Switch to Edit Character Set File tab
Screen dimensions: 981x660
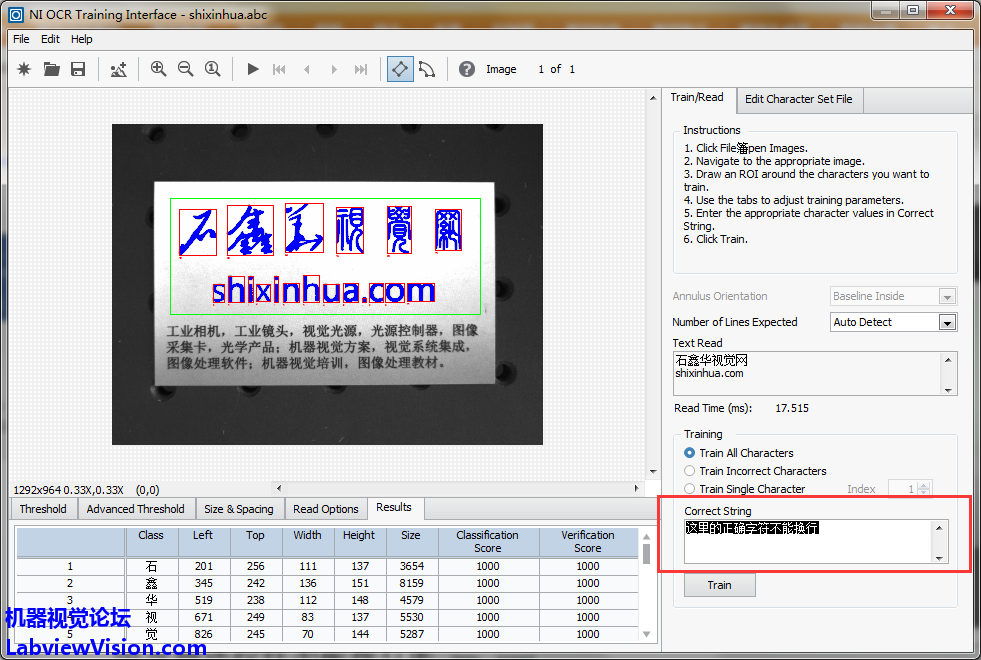798,99
